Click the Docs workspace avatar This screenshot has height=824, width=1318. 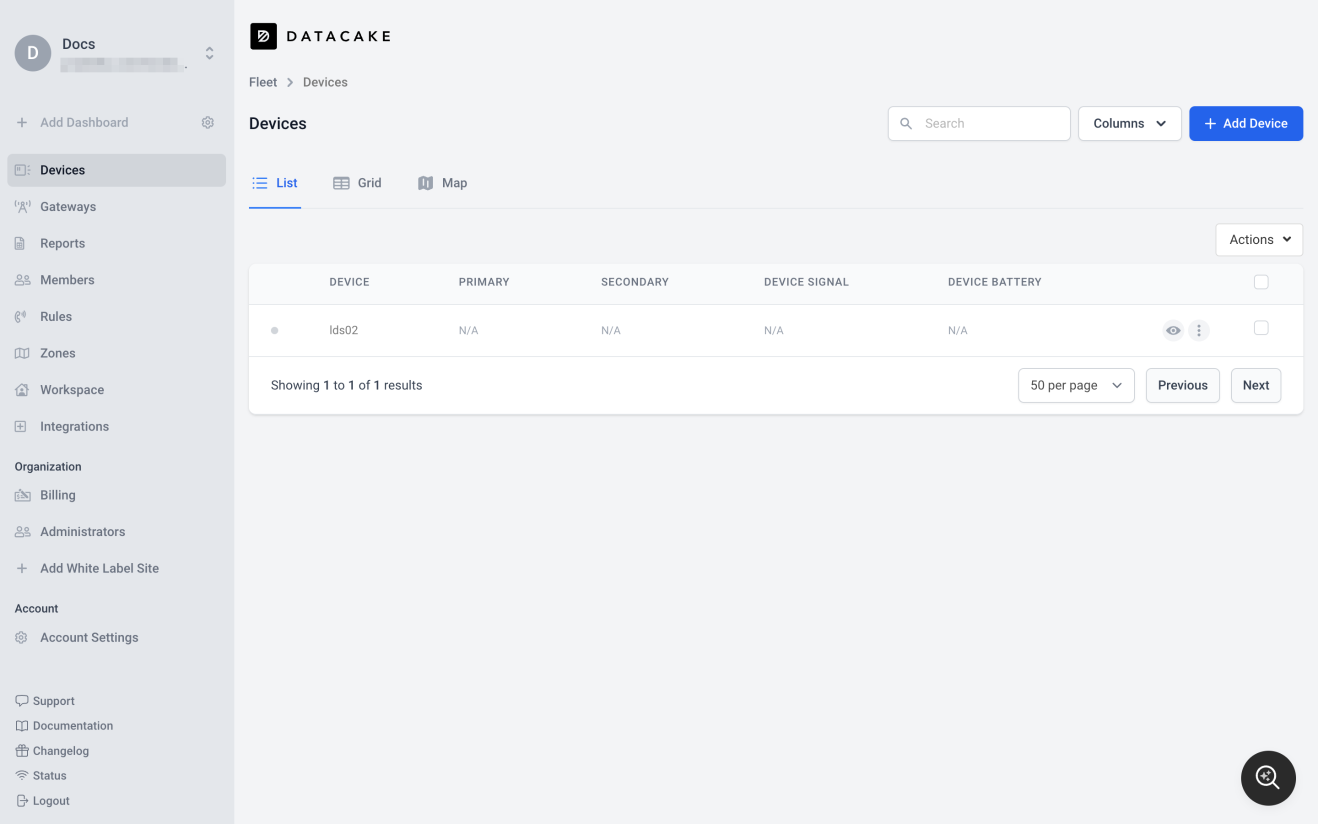33,53
